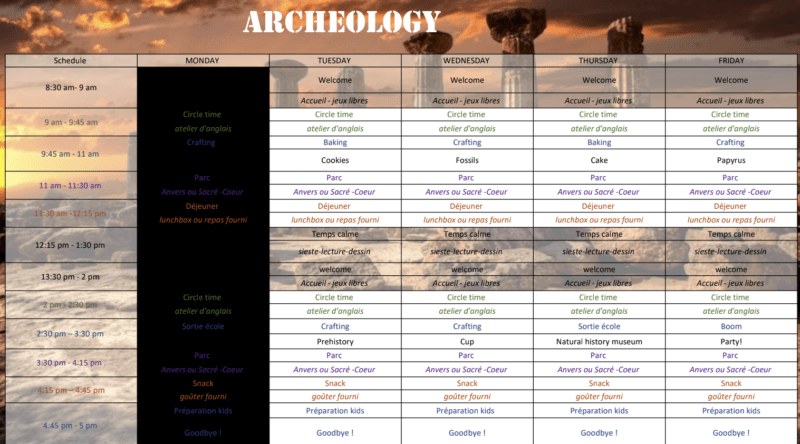800x444 pixels.
Task: Click Tuesday's morning Baking cell
Action: tap(335, 142)
